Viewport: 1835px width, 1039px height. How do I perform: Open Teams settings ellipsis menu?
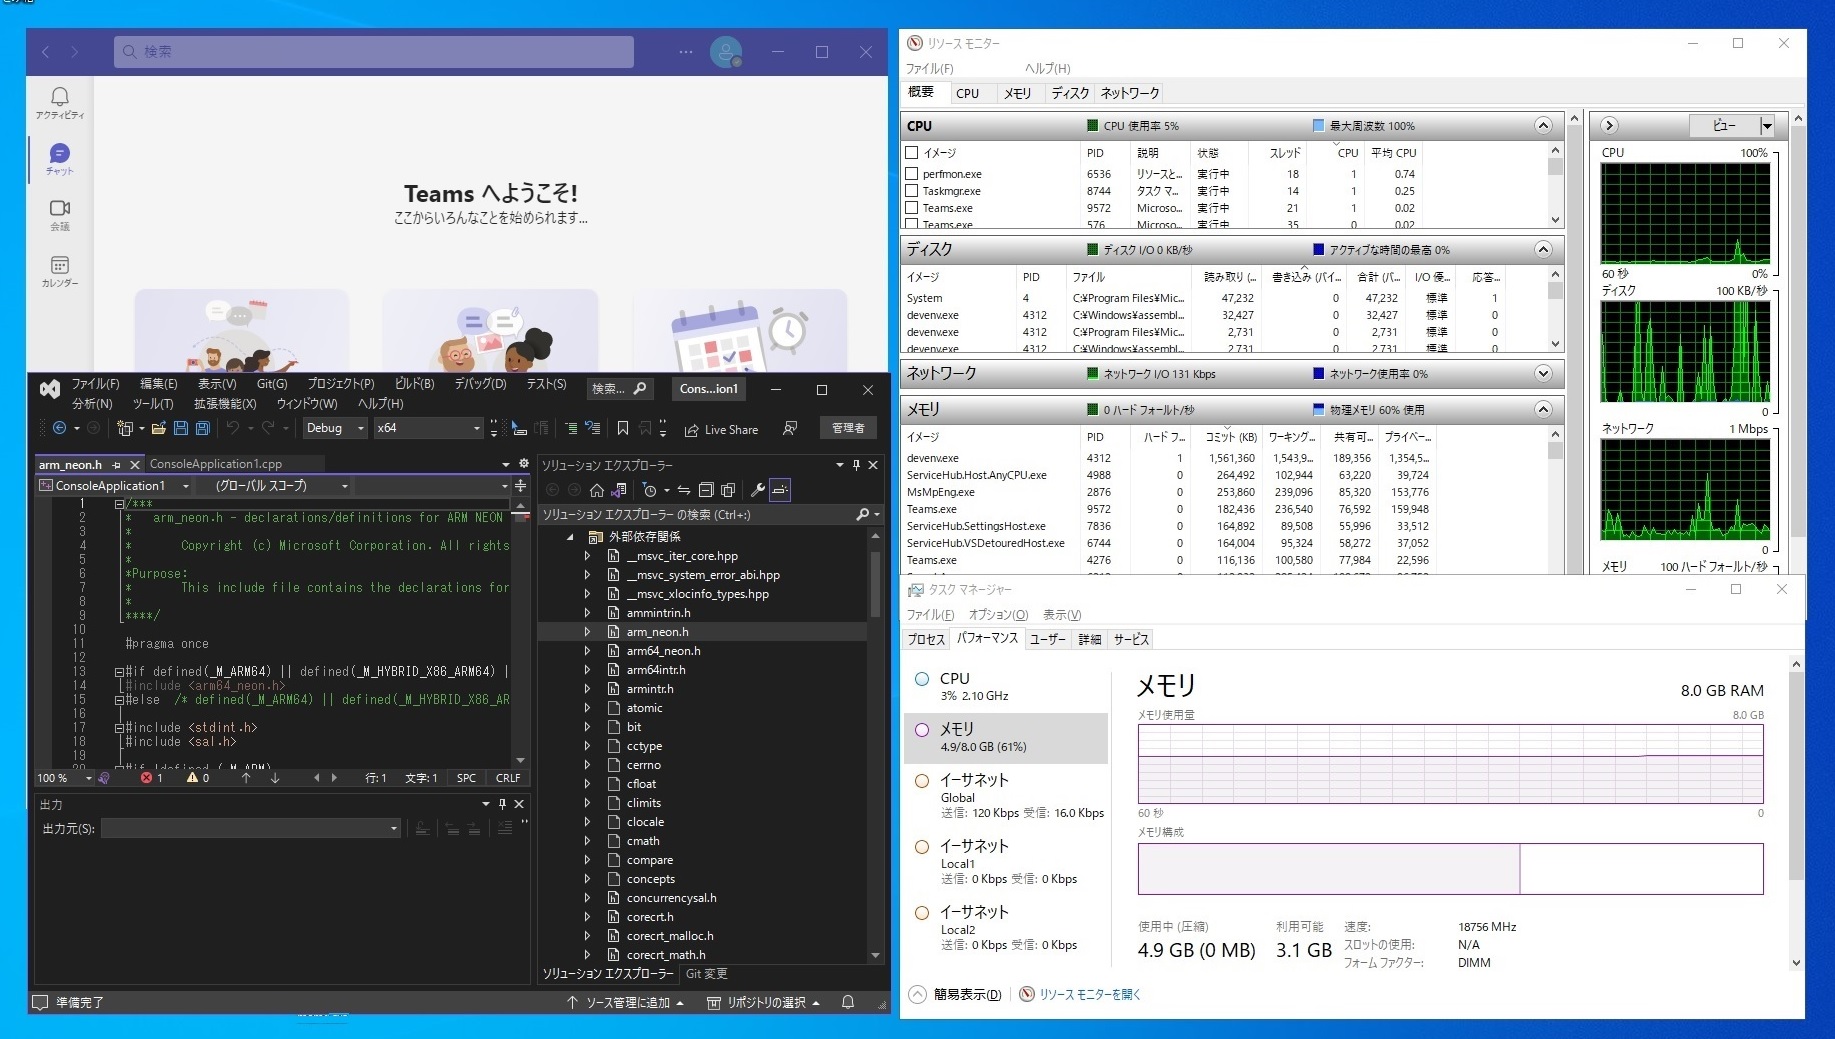coord(685,52)
